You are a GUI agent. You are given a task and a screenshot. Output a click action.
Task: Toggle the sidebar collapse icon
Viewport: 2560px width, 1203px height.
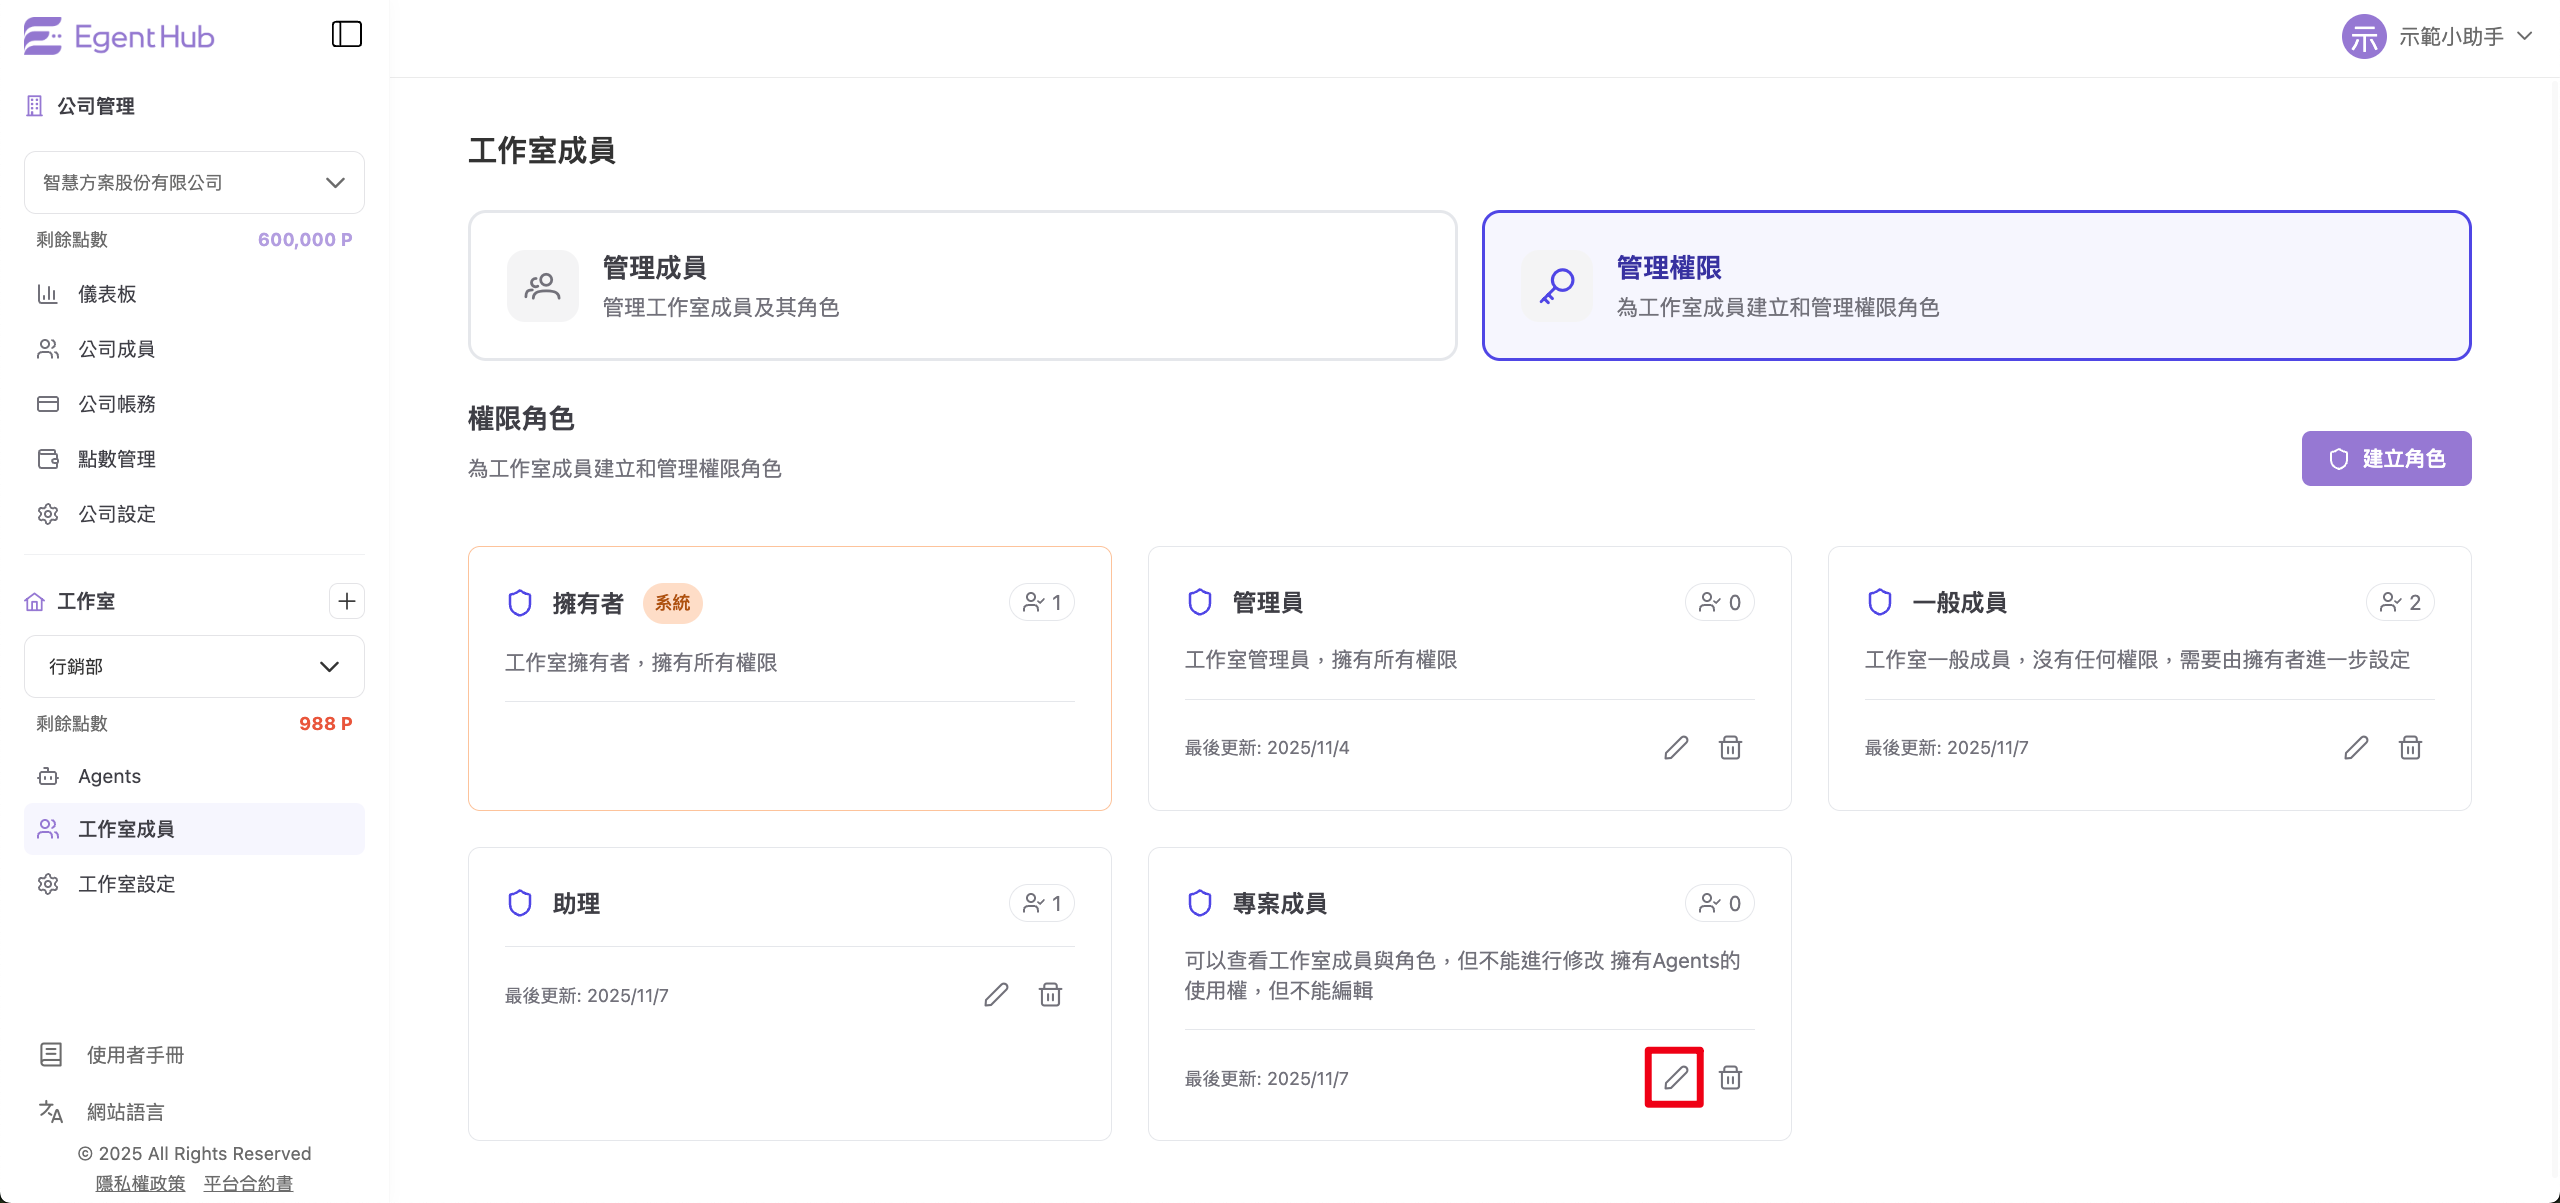coord(346,34)
